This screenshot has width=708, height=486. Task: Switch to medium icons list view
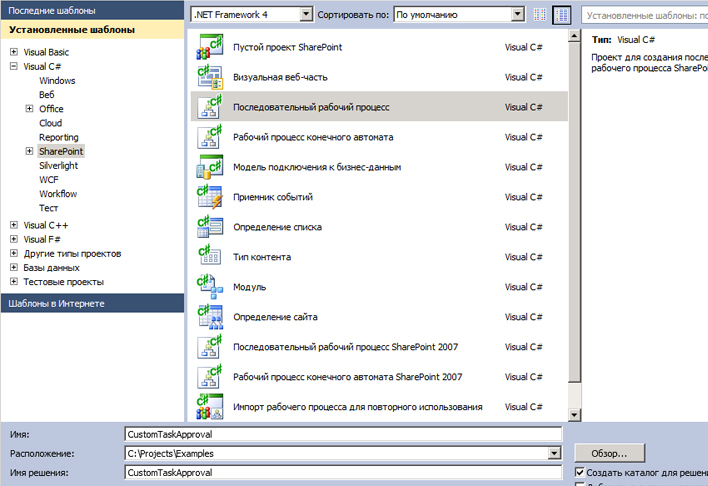pos(562,15)
